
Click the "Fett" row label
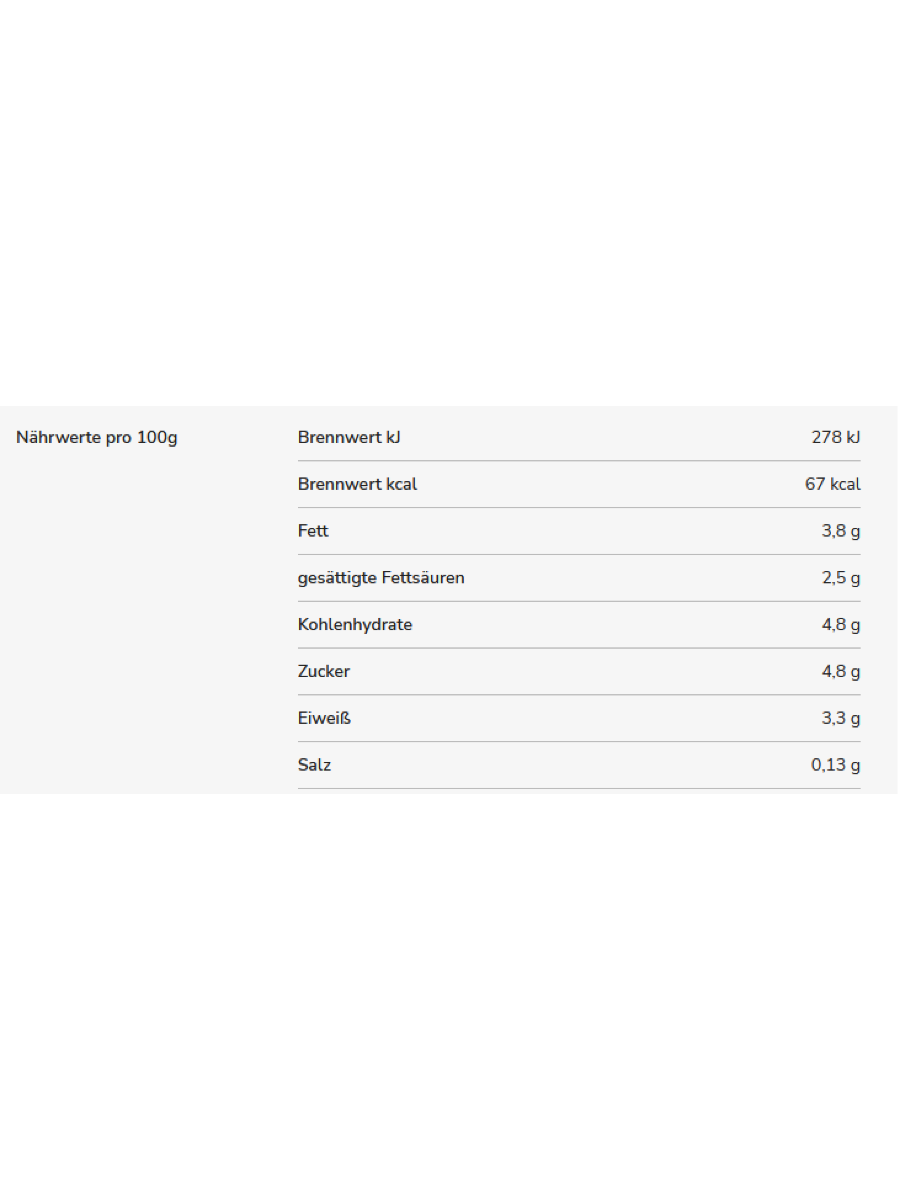(313, 531)
